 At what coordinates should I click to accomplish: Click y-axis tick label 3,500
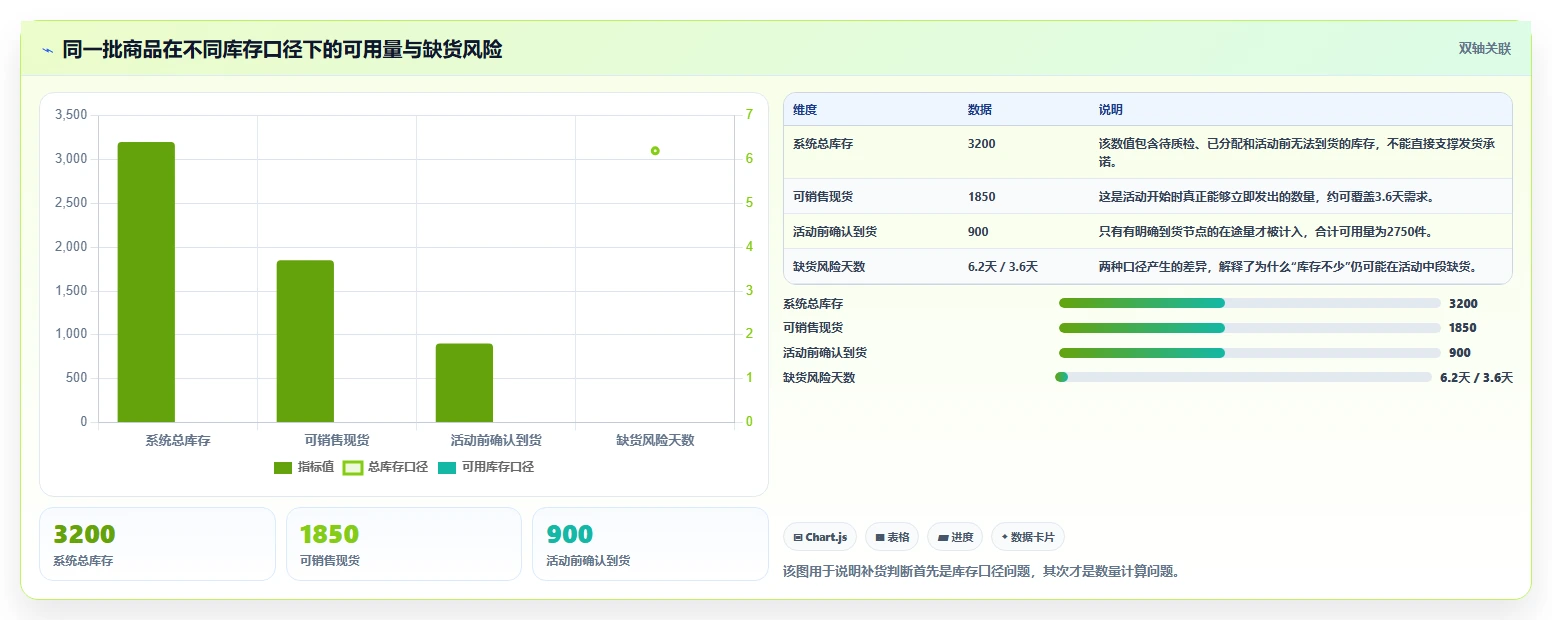[x=70, y=115]
